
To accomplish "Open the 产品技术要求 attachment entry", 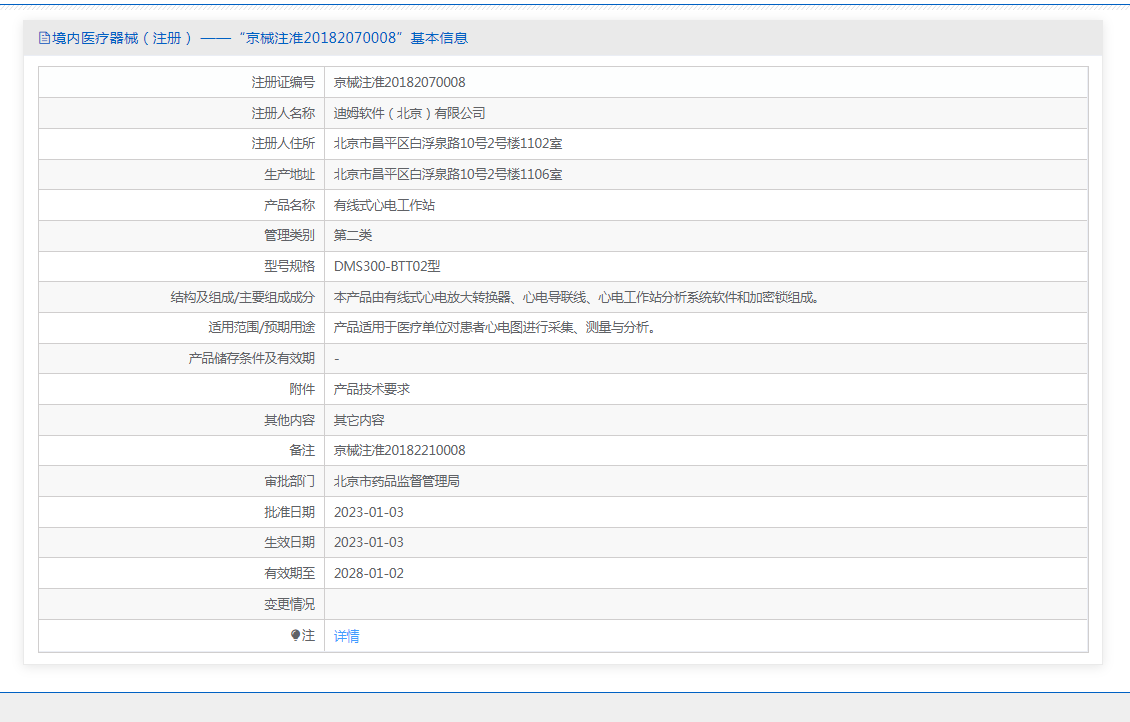I will pyautogui.click(x=371, y=389).
